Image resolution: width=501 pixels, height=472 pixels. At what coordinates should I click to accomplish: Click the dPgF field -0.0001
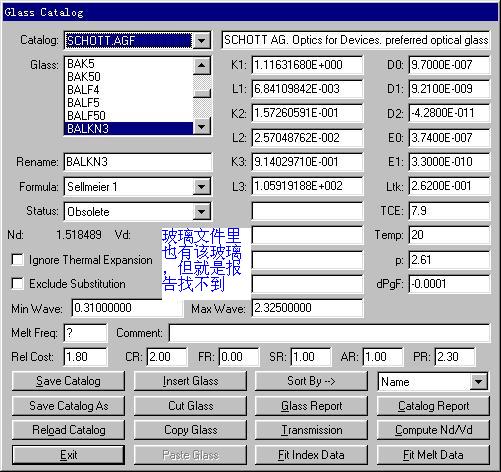click(x=450, y=284)
